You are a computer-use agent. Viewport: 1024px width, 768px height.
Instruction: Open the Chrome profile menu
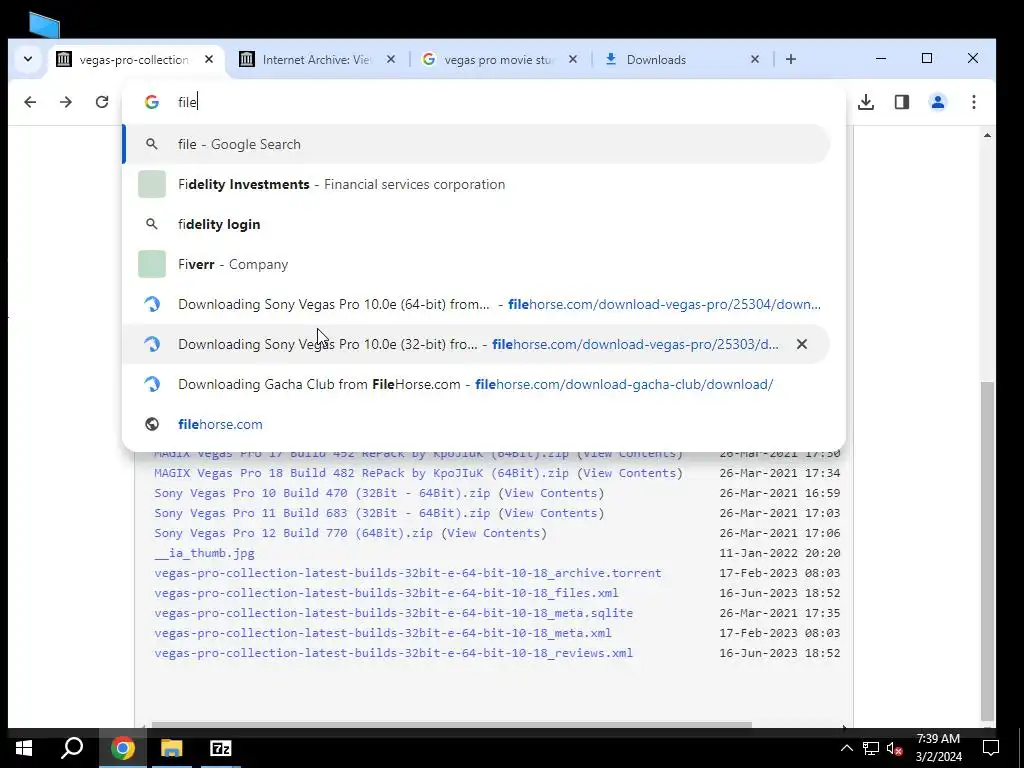[938, 102]
